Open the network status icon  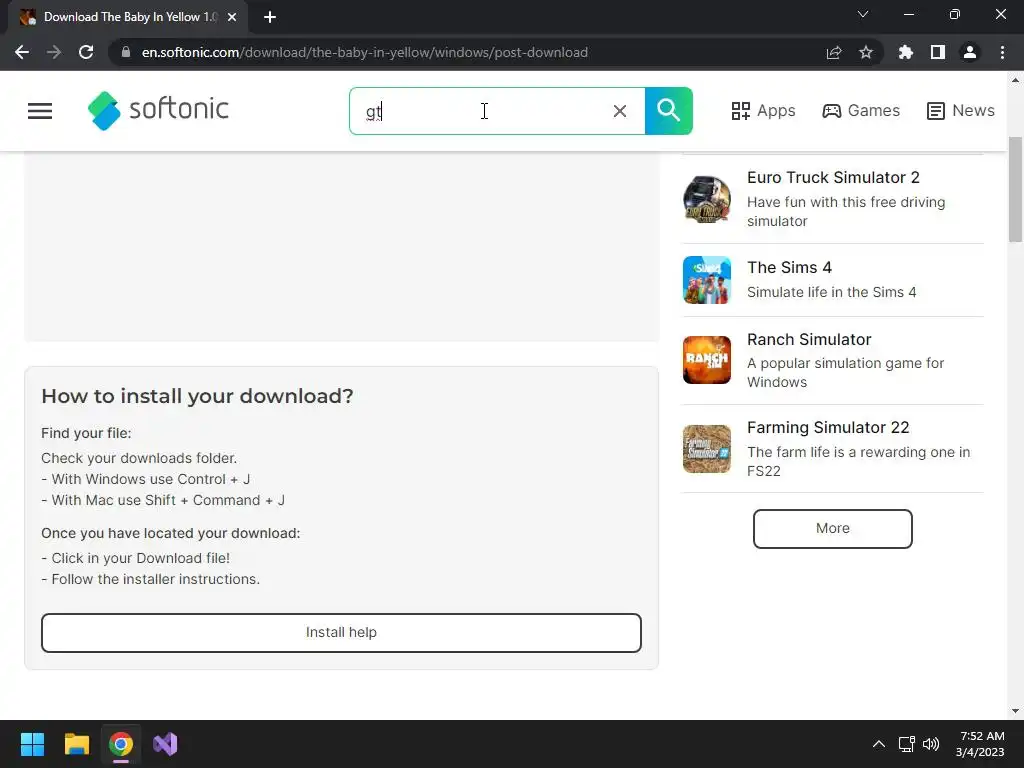(x=906, y=744)
